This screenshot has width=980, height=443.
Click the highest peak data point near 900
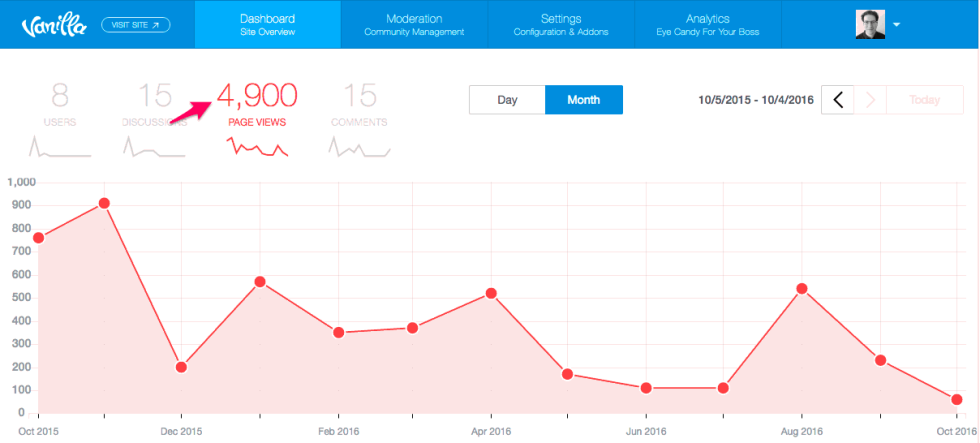[x=104, y=203]
